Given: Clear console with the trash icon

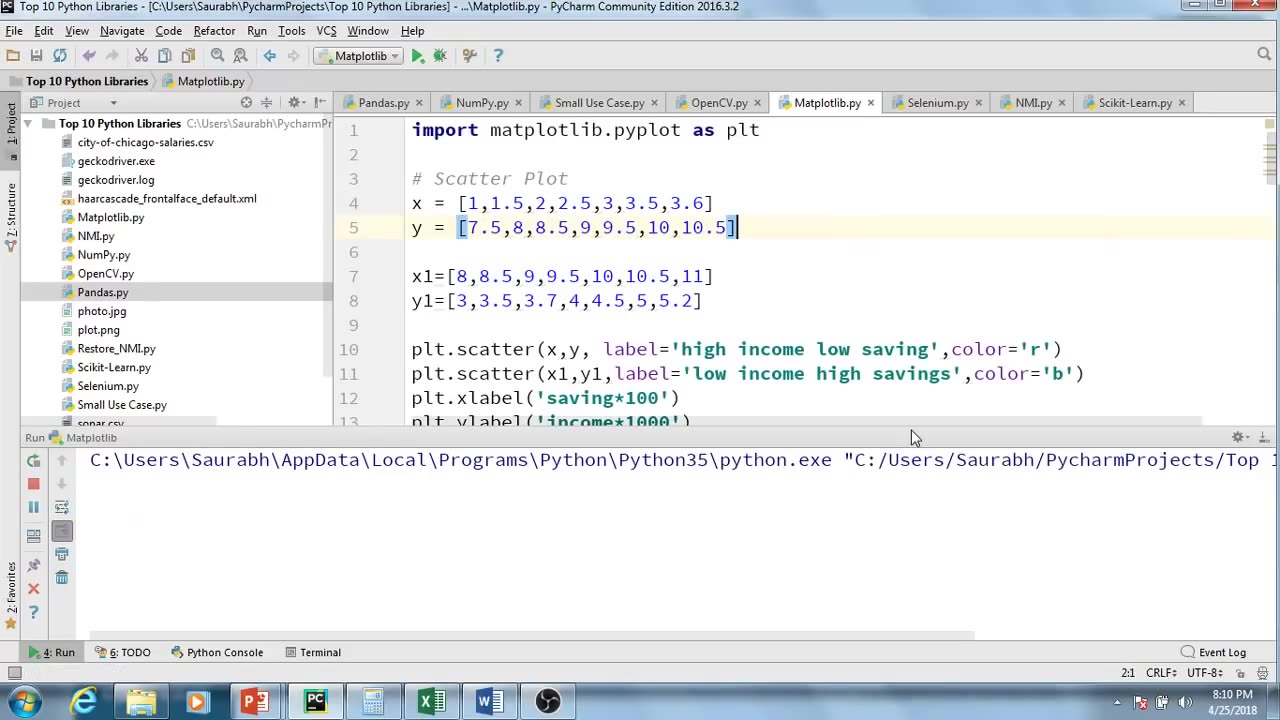Looking at the screenshot, I should tap(62, 577).
